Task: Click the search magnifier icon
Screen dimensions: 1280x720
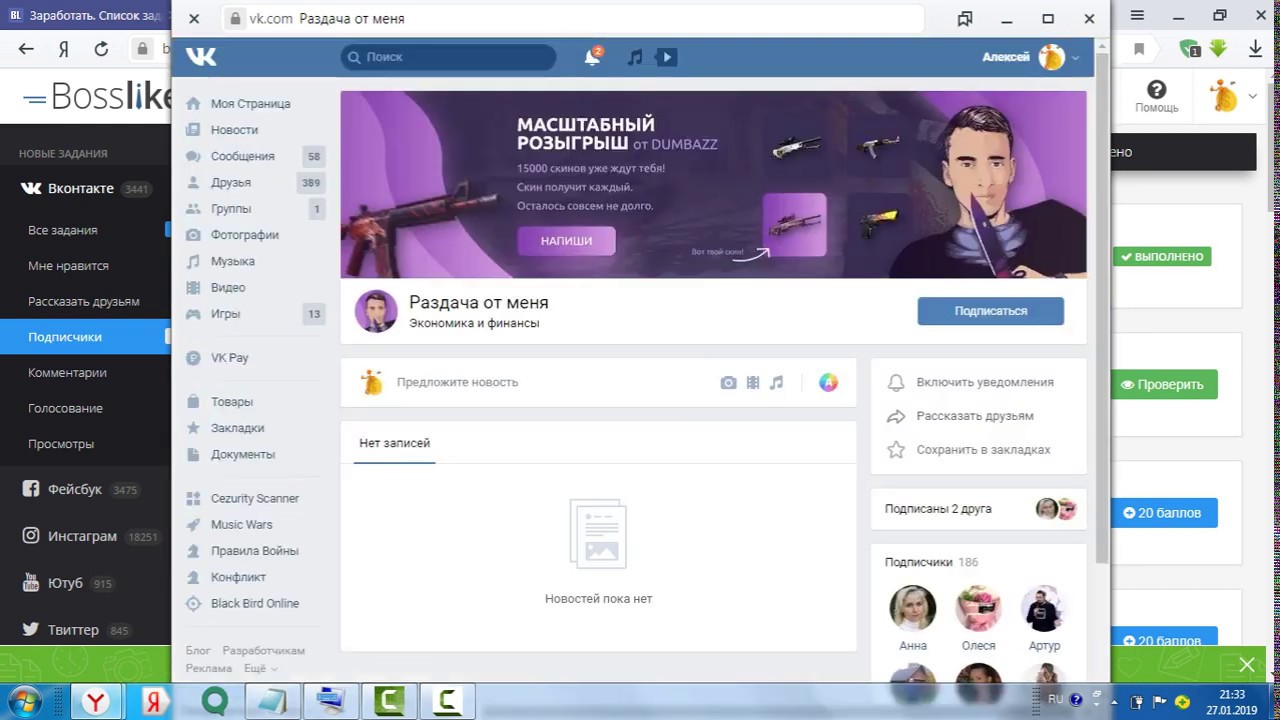Action: point(353,57)
